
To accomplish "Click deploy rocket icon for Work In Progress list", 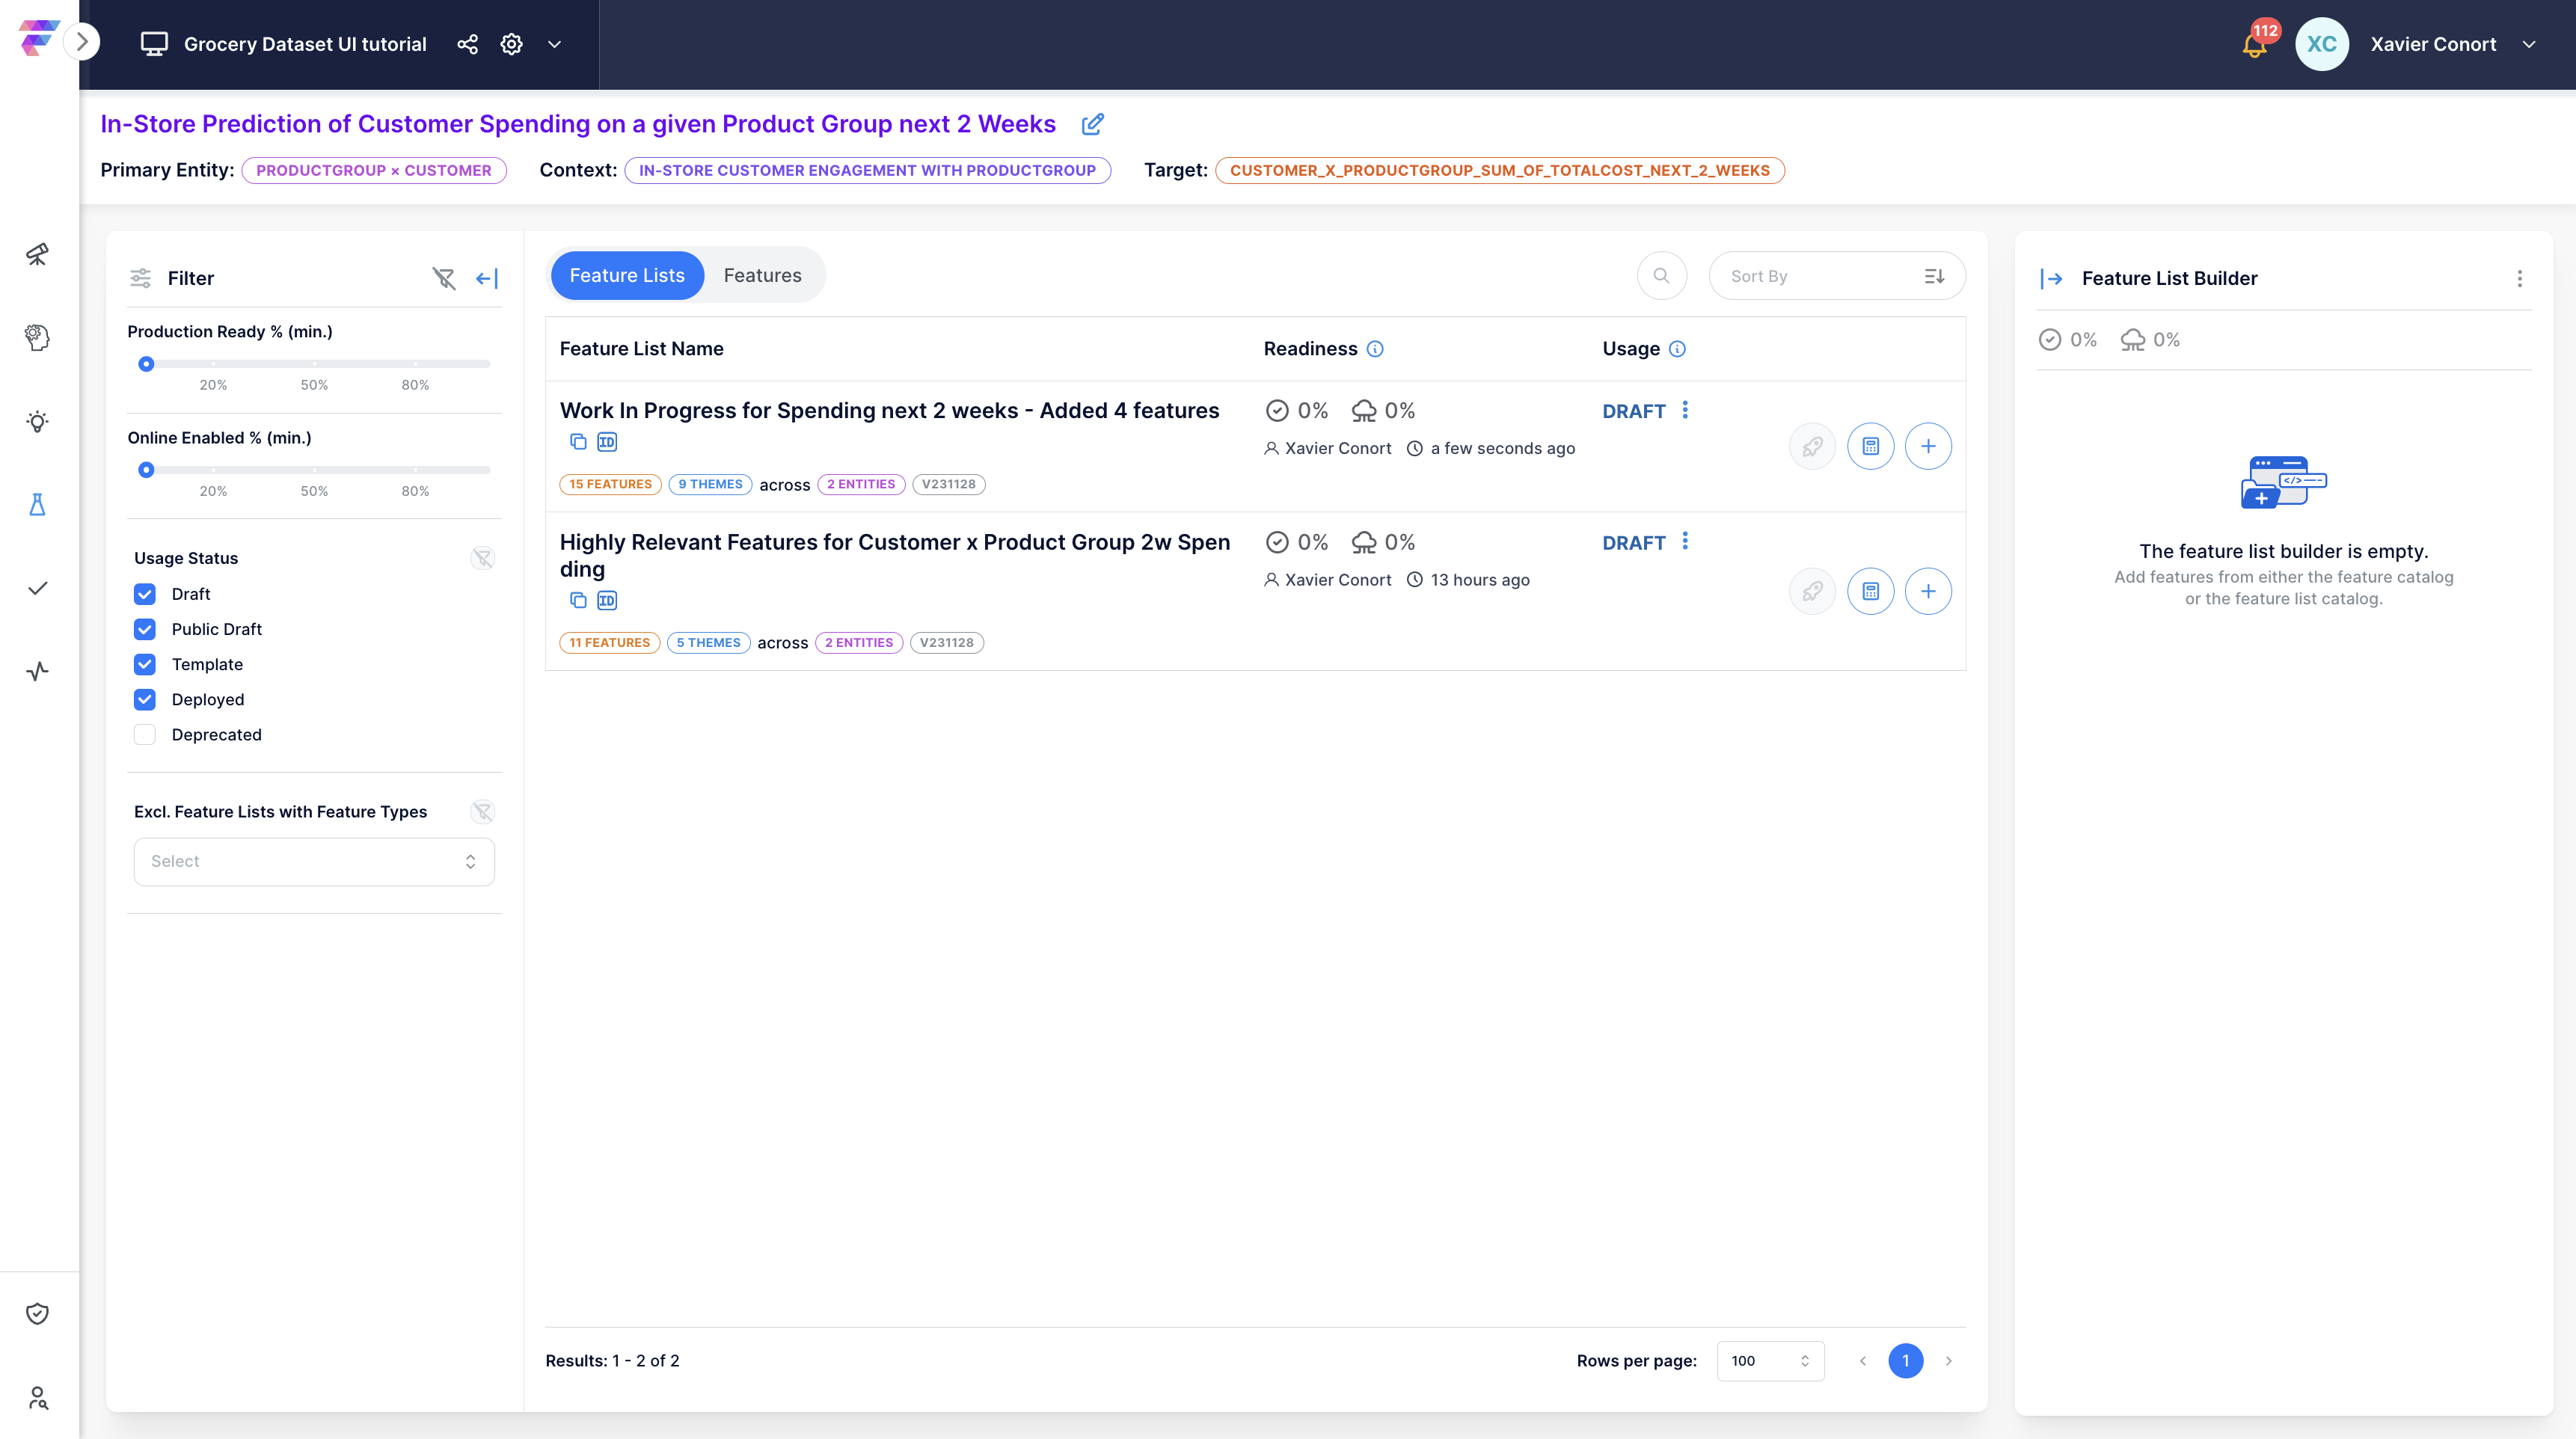I will (1812, 446).
